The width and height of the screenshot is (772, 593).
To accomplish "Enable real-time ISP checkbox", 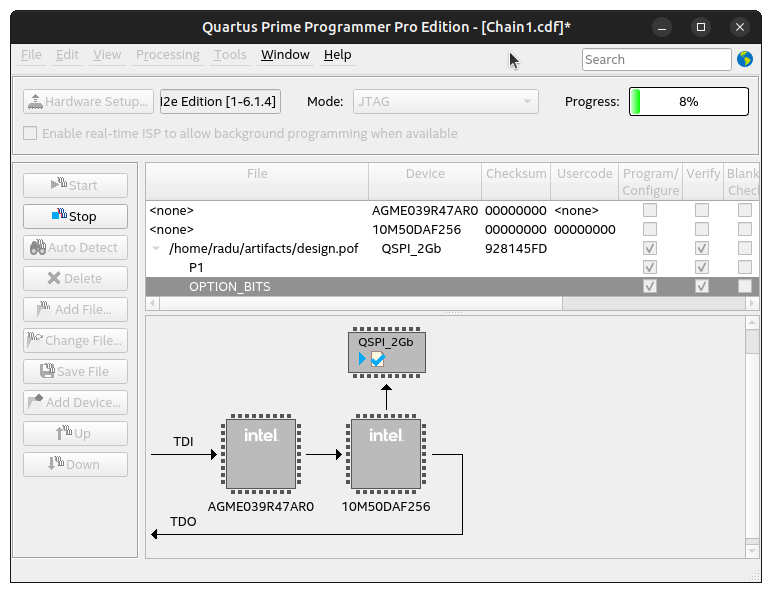I will tap(30, 133).
